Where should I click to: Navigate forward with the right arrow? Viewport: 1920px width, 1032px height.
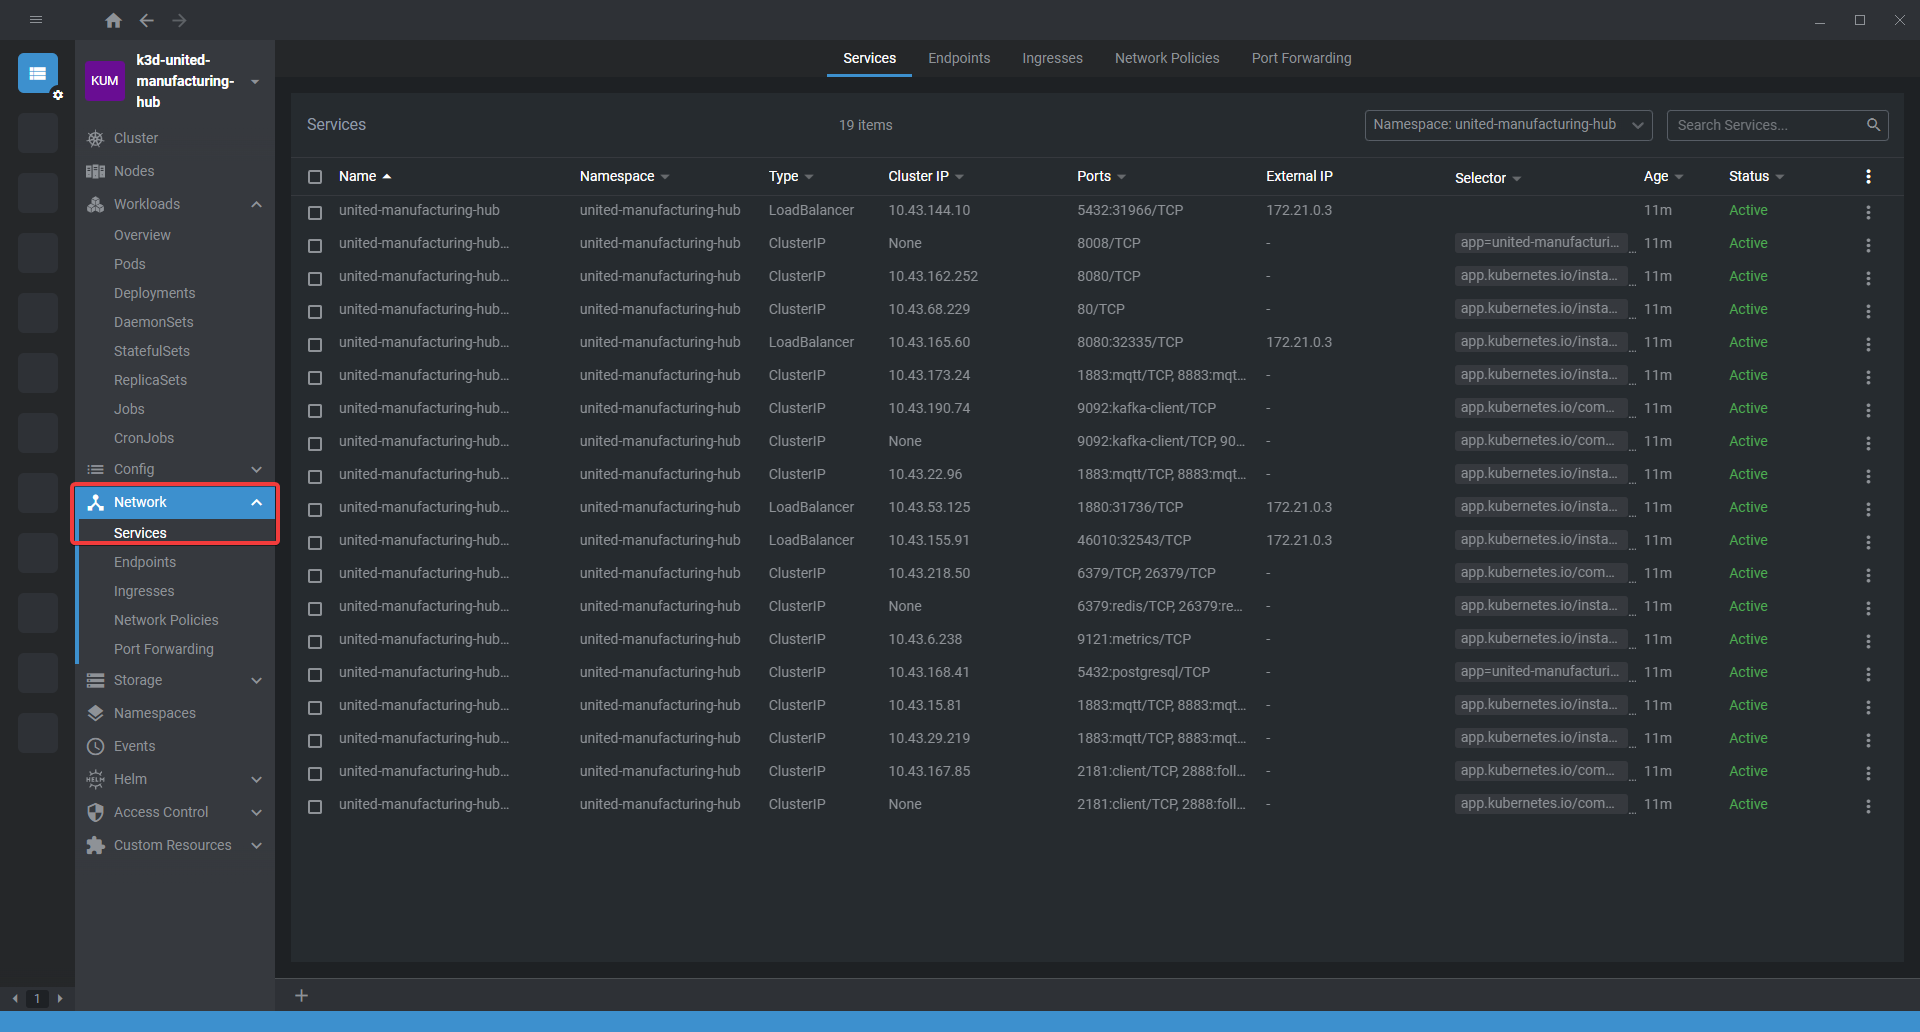(179, 20)
